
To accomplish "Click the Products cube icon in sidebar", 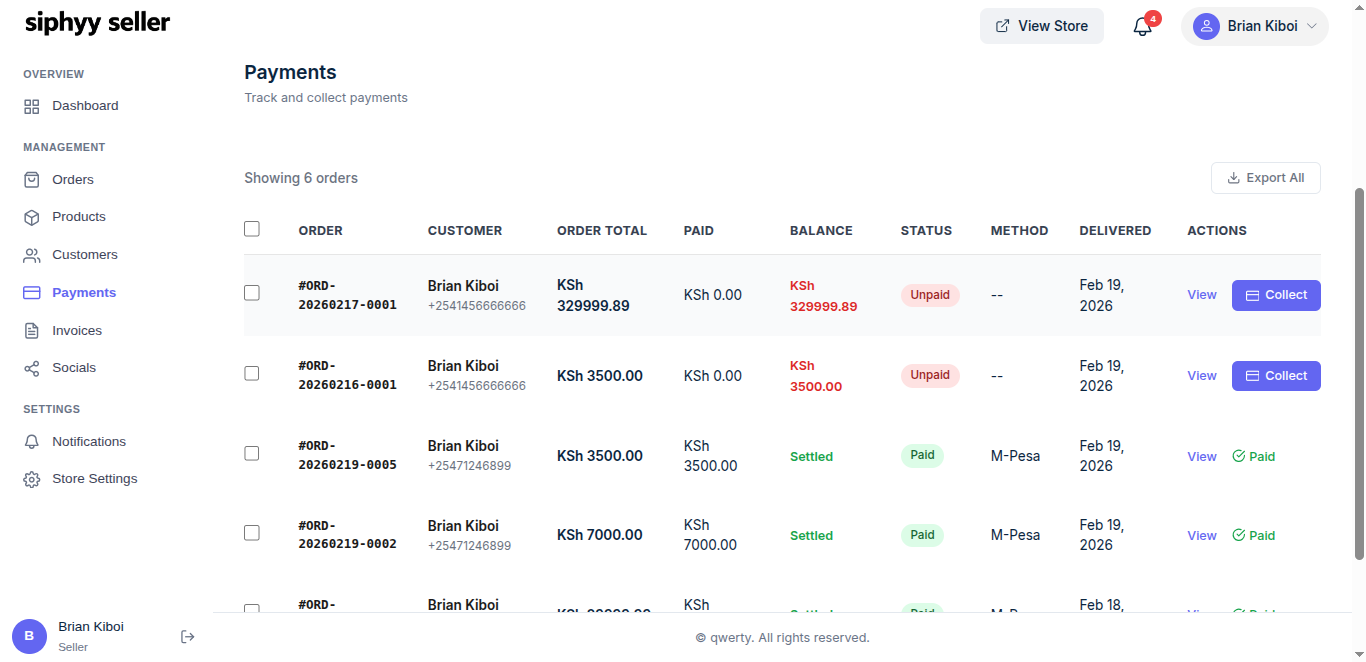I will (x=32, y=217).
